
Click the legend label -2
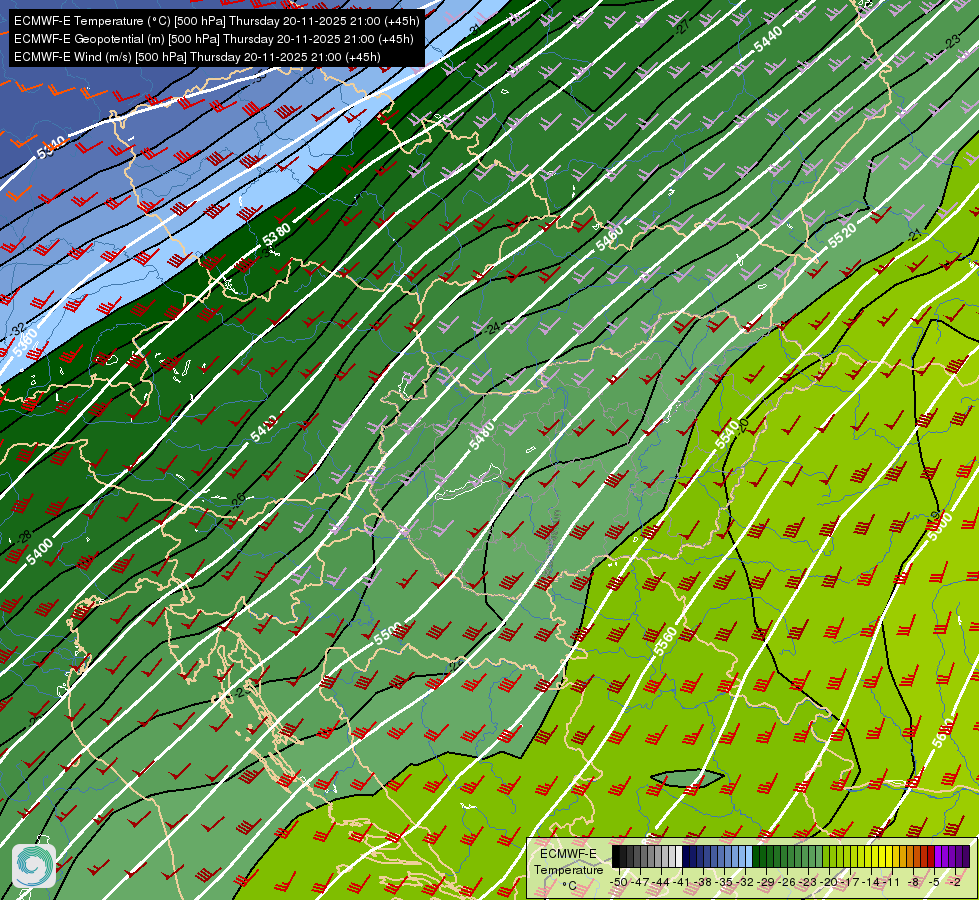point(955,882)
